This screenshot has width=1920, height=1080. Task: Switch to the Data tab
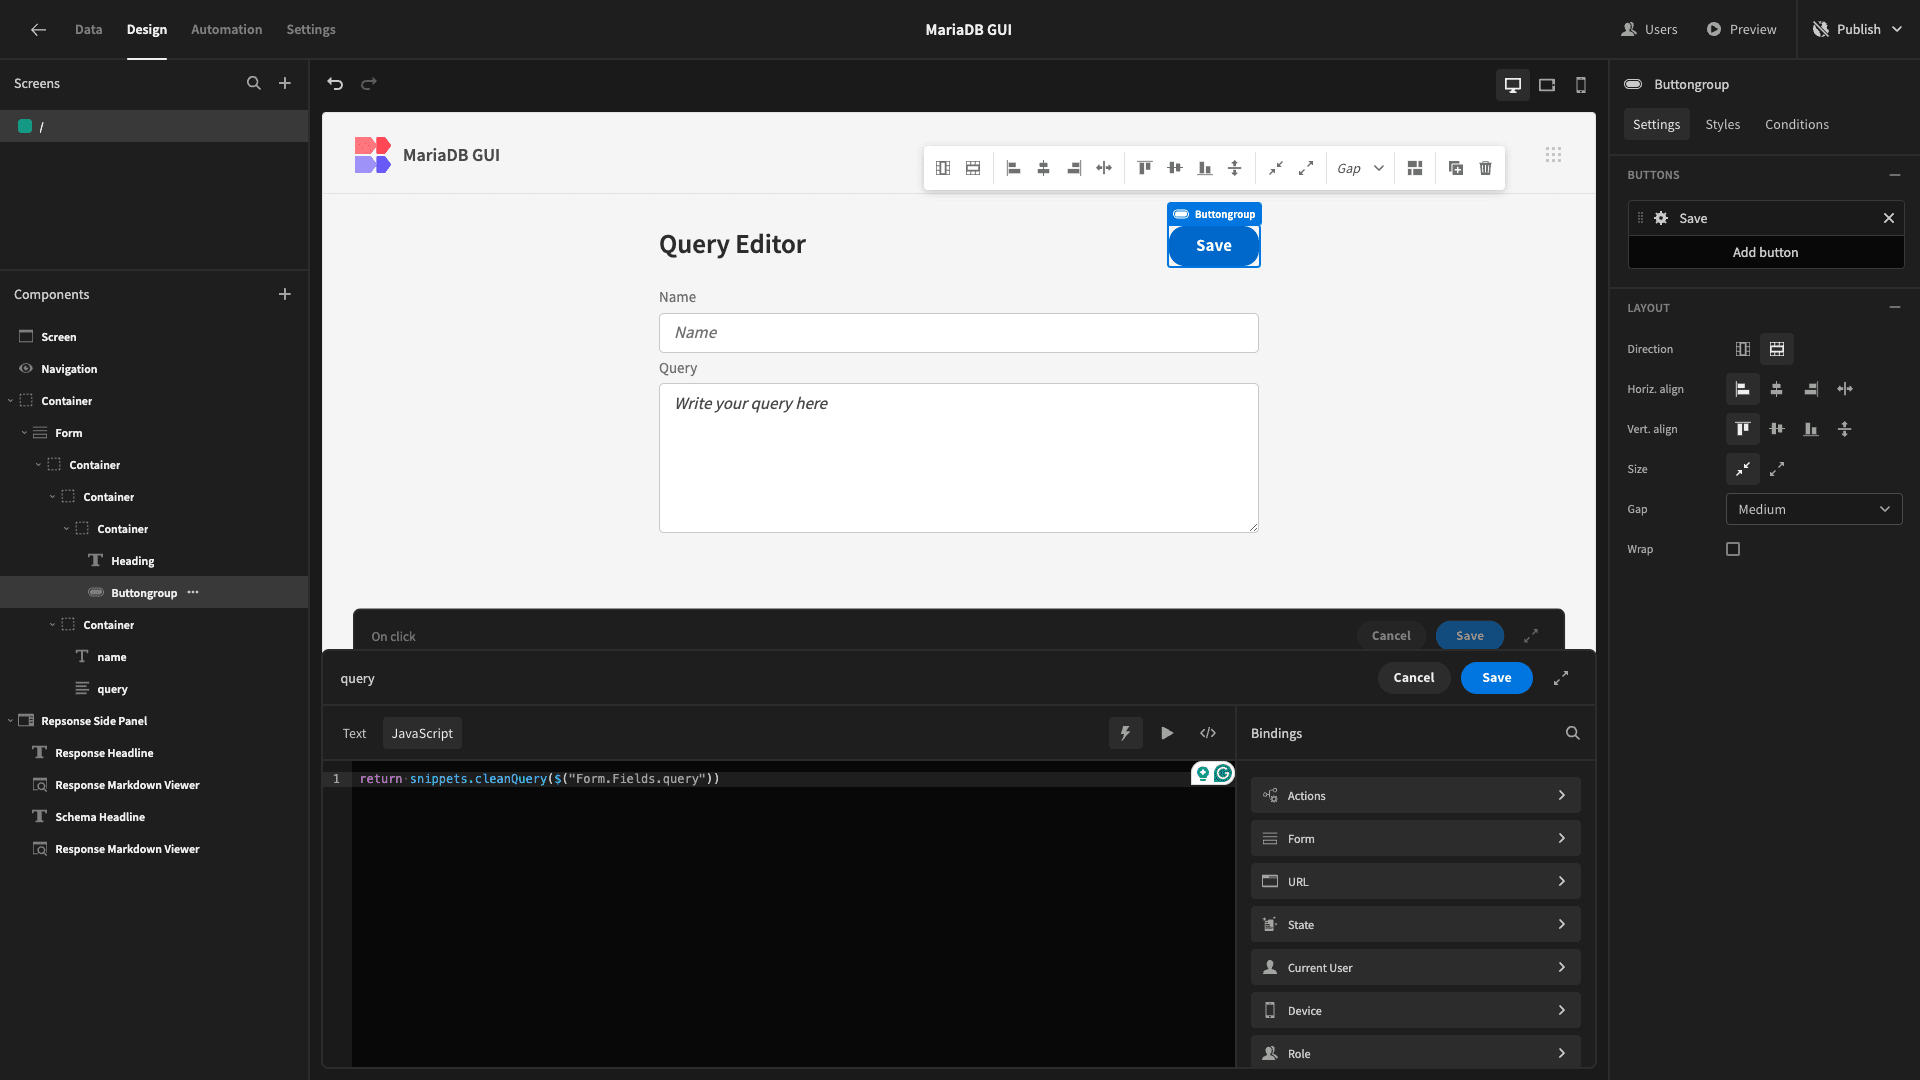(x=88, y=30)
